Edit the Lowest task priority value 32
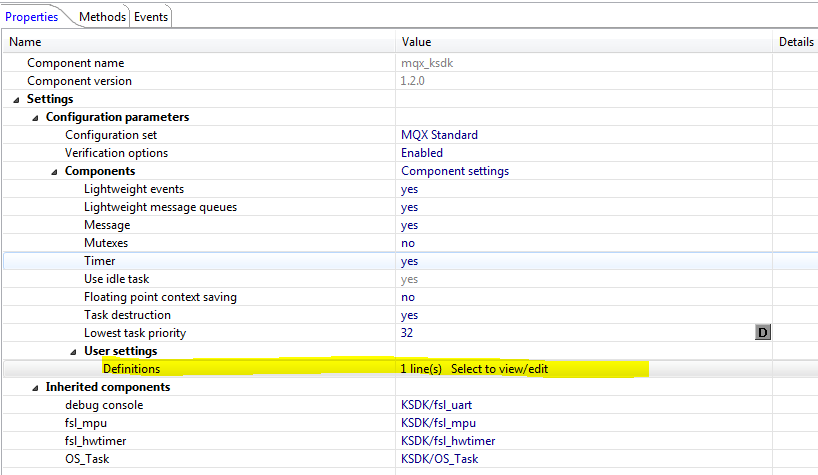 coord(407,333)
